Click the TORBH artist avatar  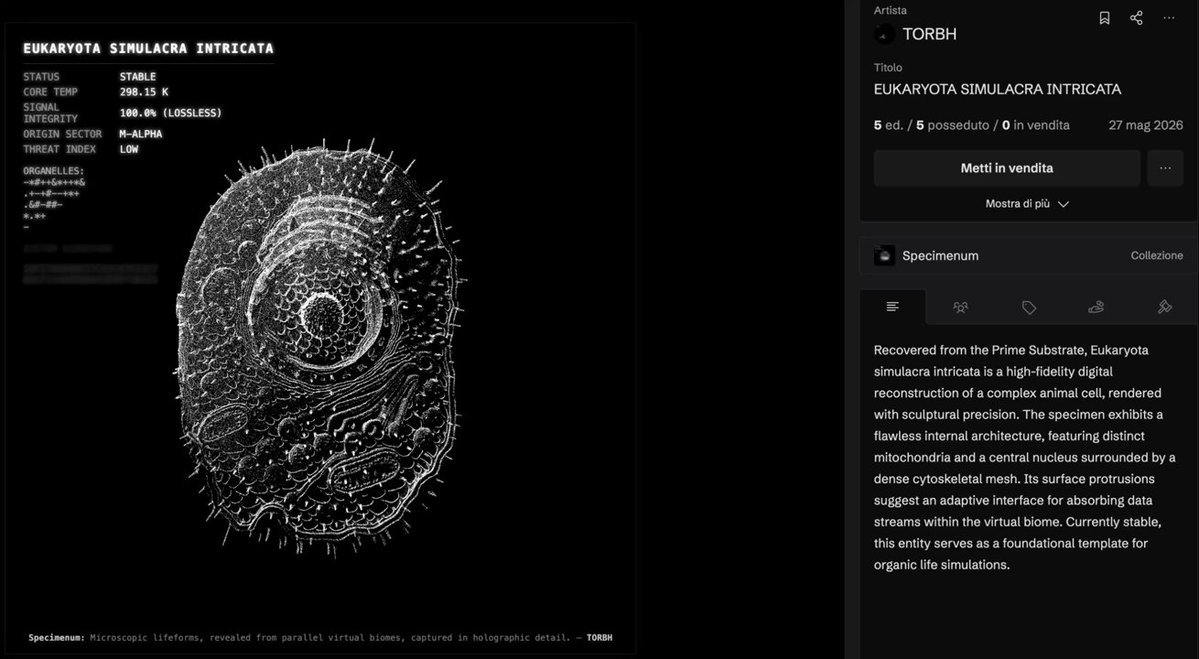[885, 34]
